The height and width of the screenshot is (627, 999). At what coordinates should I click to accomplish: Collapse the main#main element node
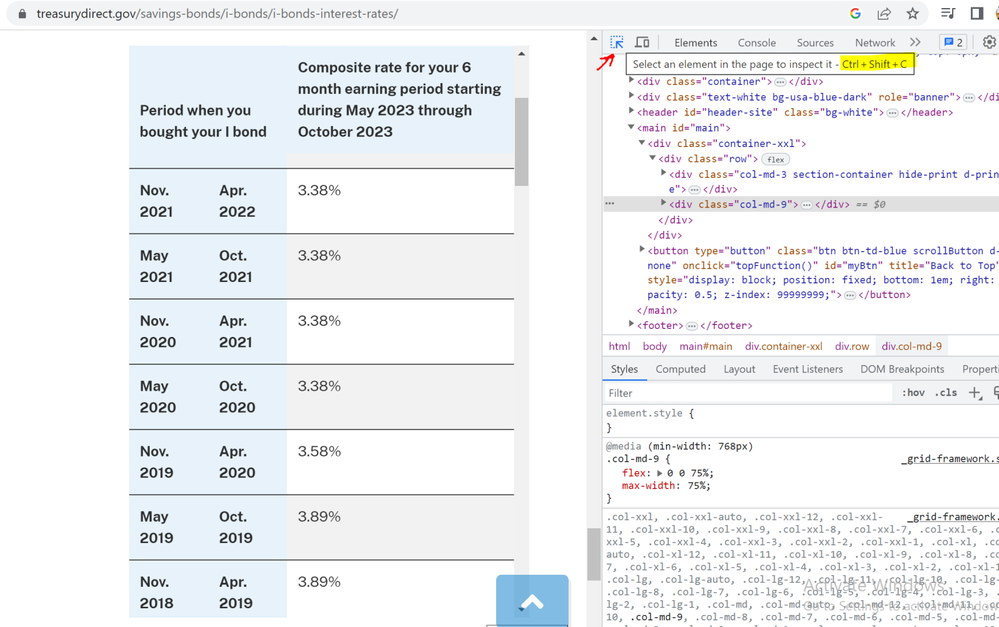click(631, 128)
